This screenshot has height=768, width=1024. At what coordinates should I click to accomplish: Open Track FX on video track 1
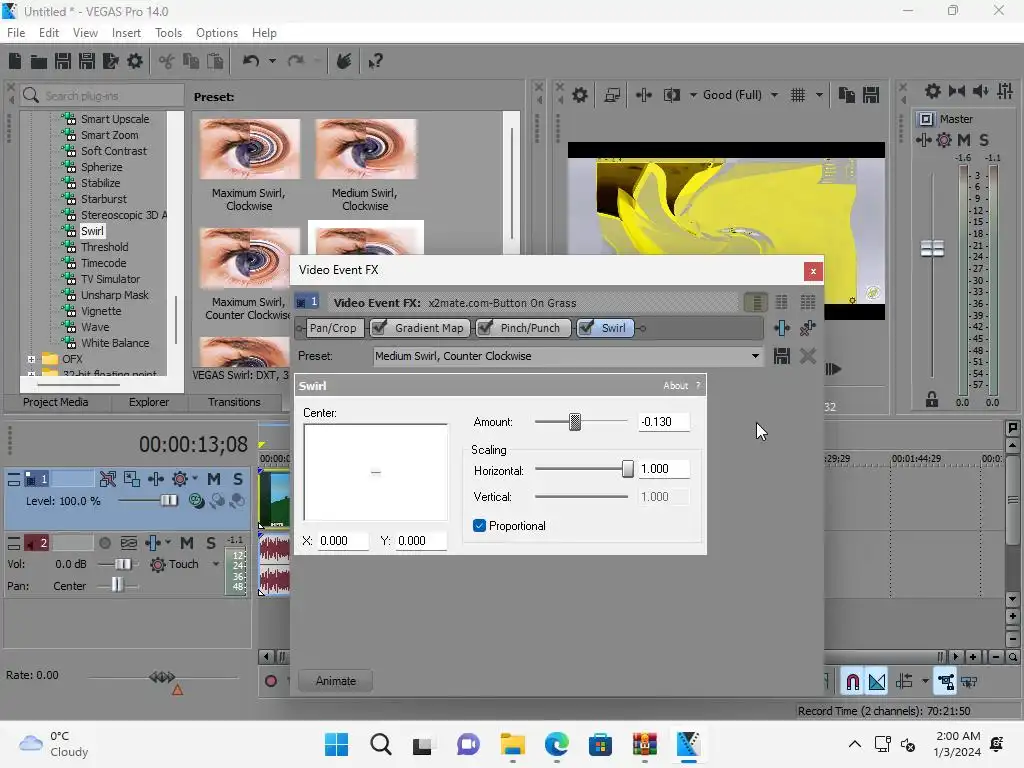click(x=155, y=479)
